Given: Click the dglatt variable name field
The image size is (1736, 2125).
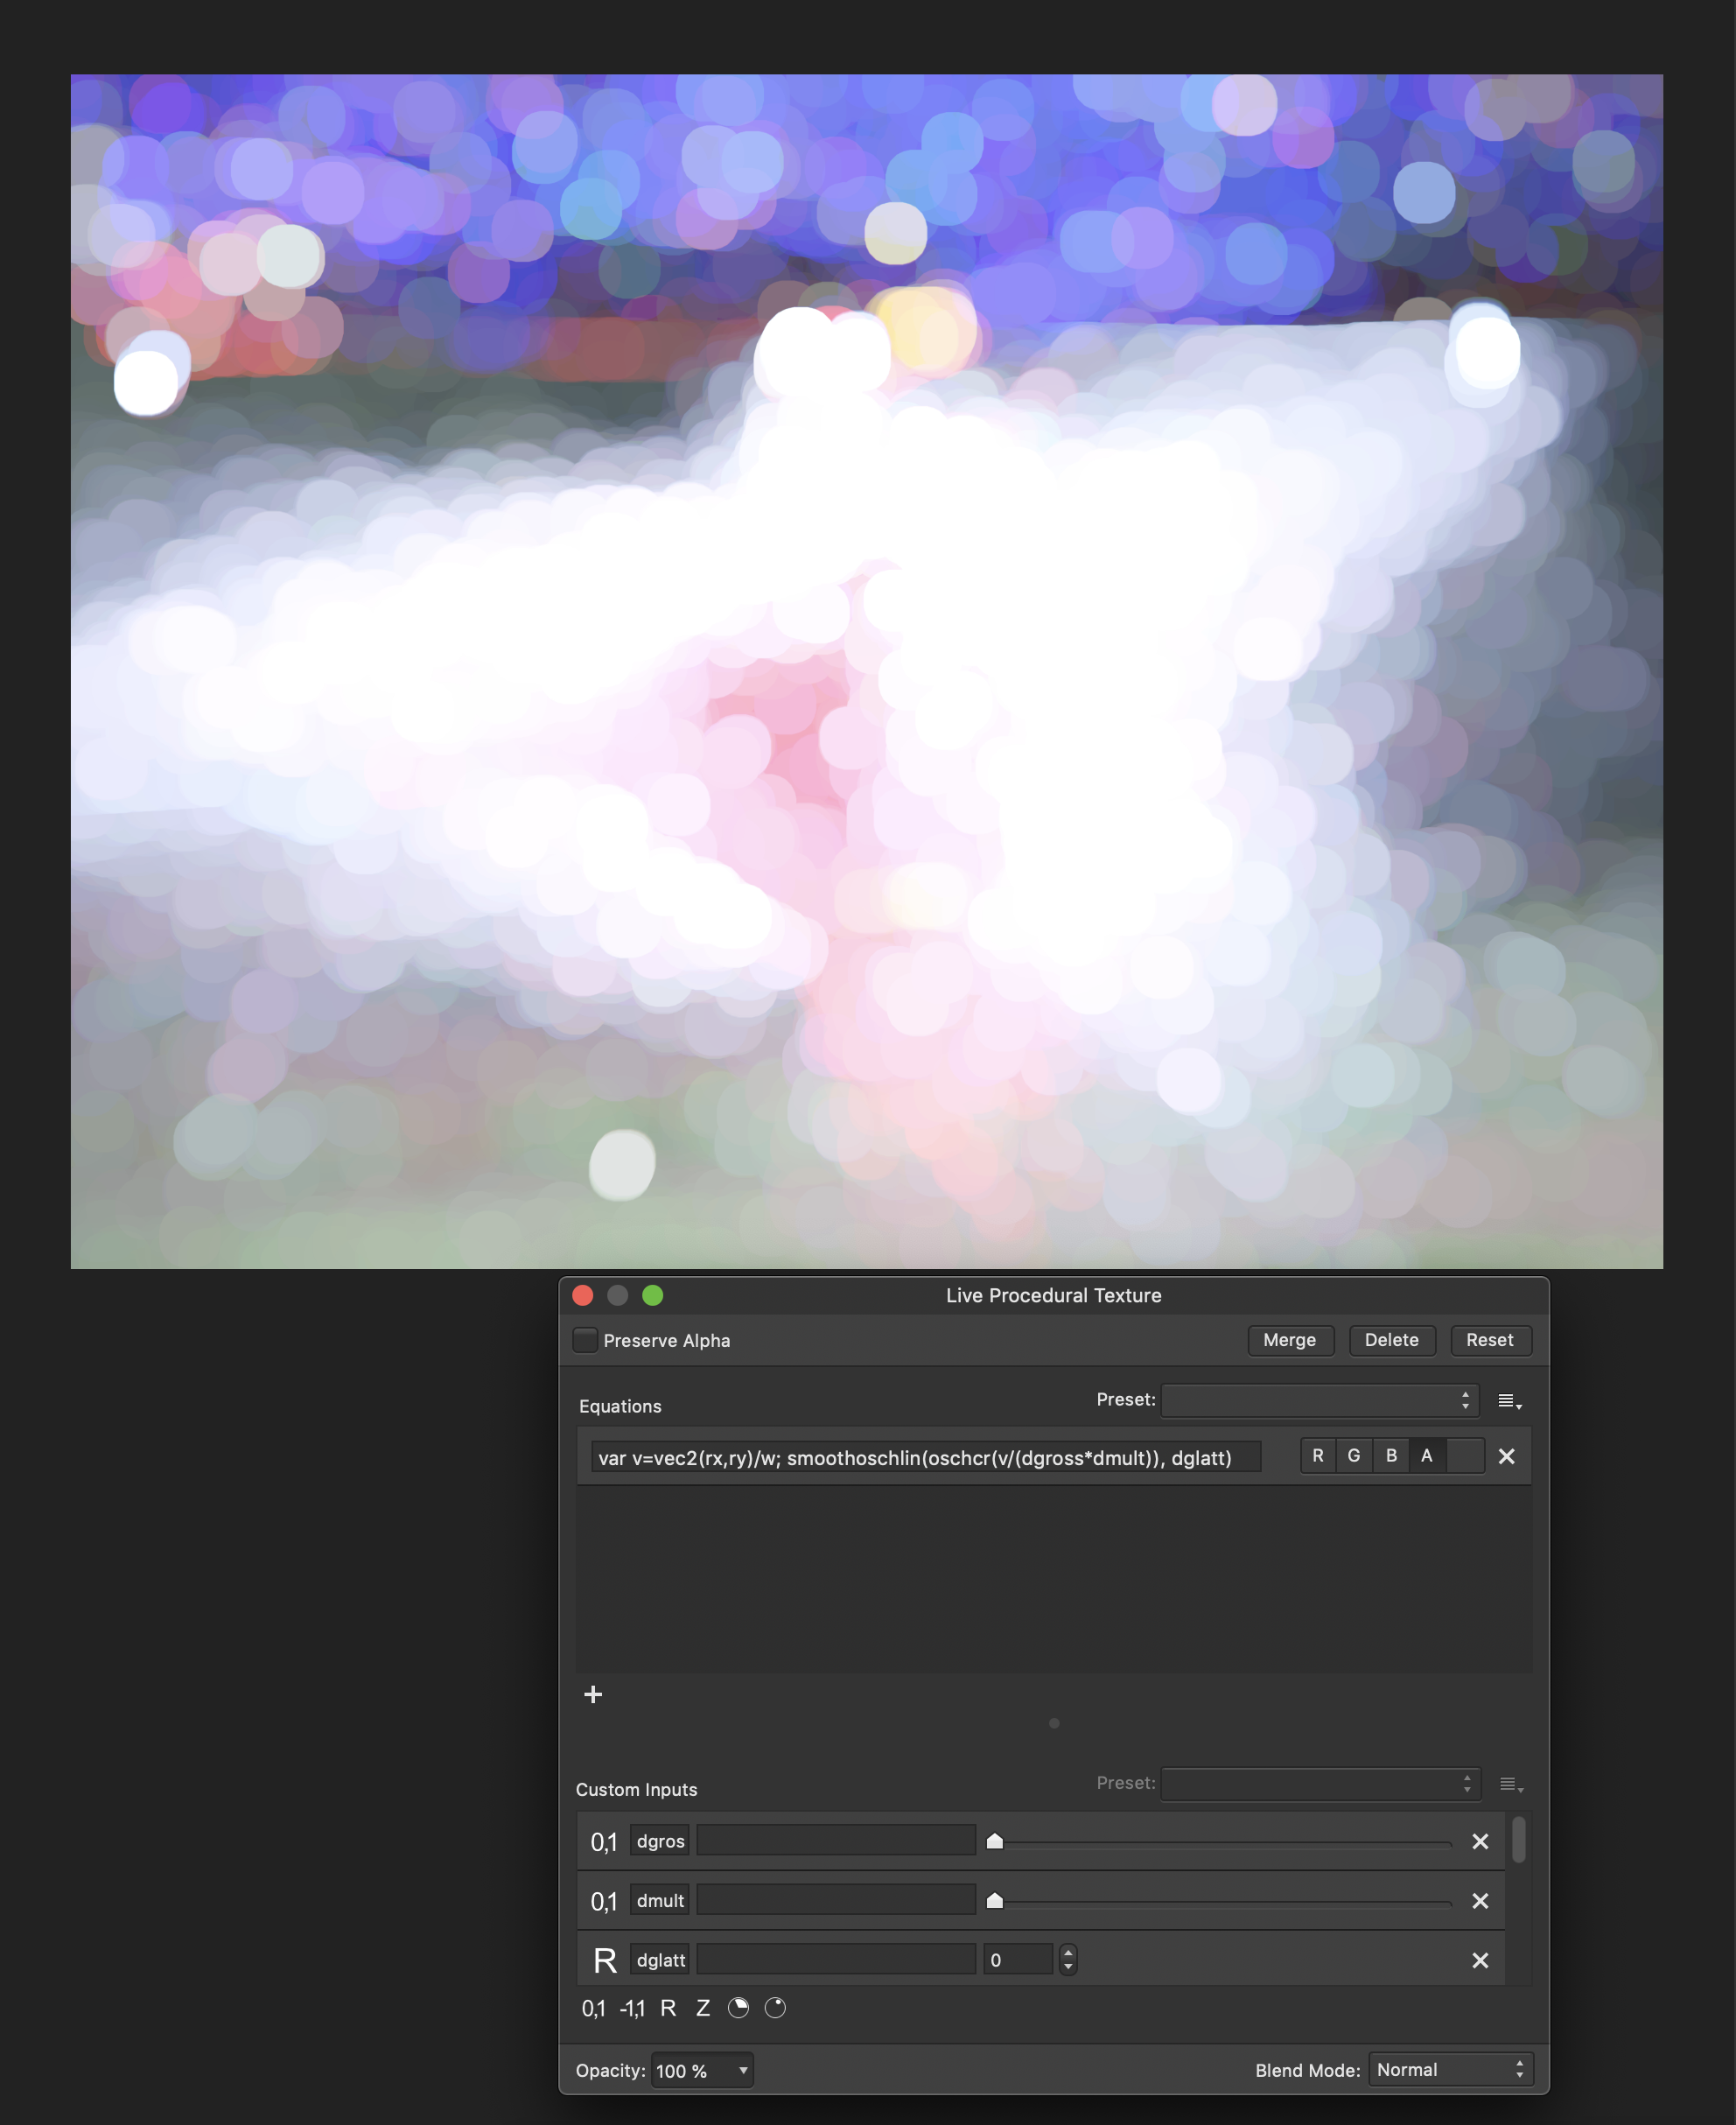Looking at the screenshot, I should pos(660,1960).
